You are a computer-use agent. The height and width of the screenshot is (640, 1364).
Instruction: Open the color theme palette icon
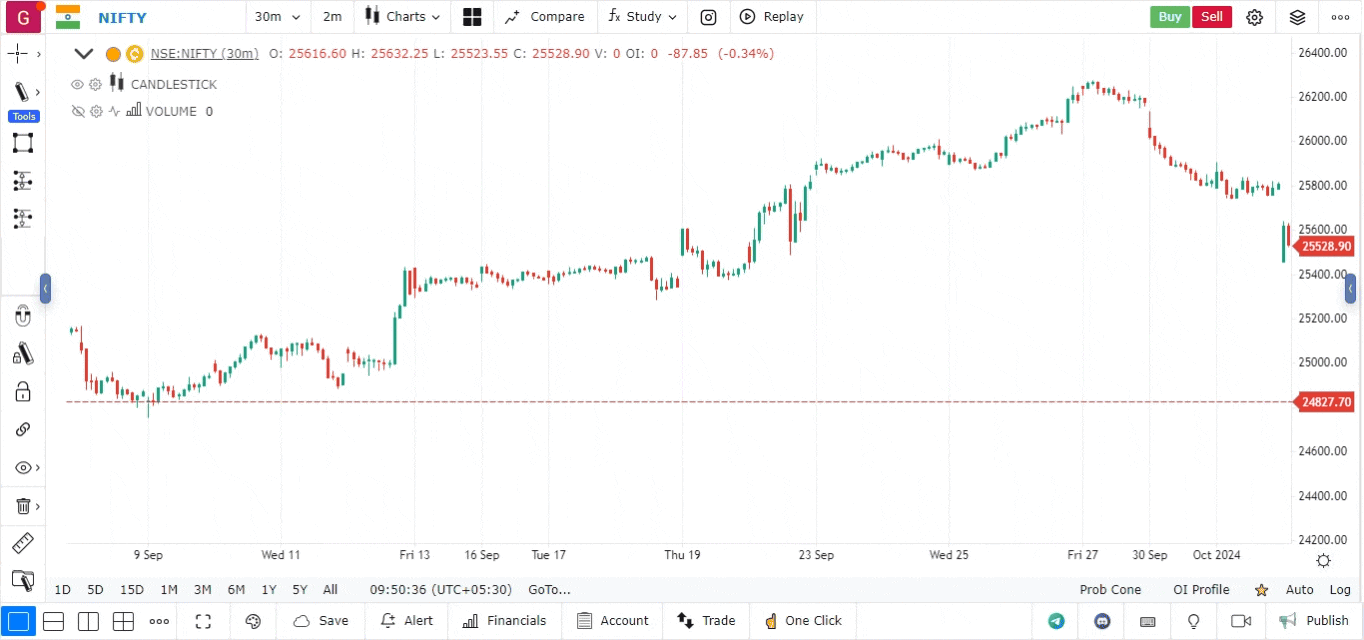point(253,621)
